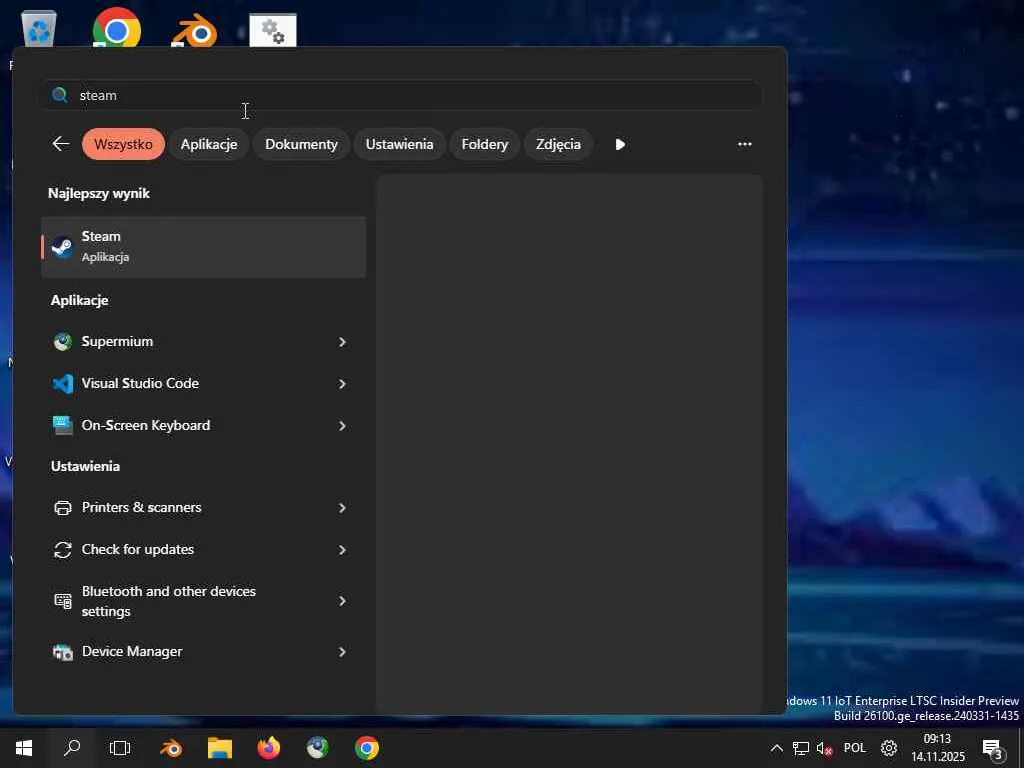Launch Blender from the taskbar
This screenshot has width=1024, height=768.
[x=171, y=748]
